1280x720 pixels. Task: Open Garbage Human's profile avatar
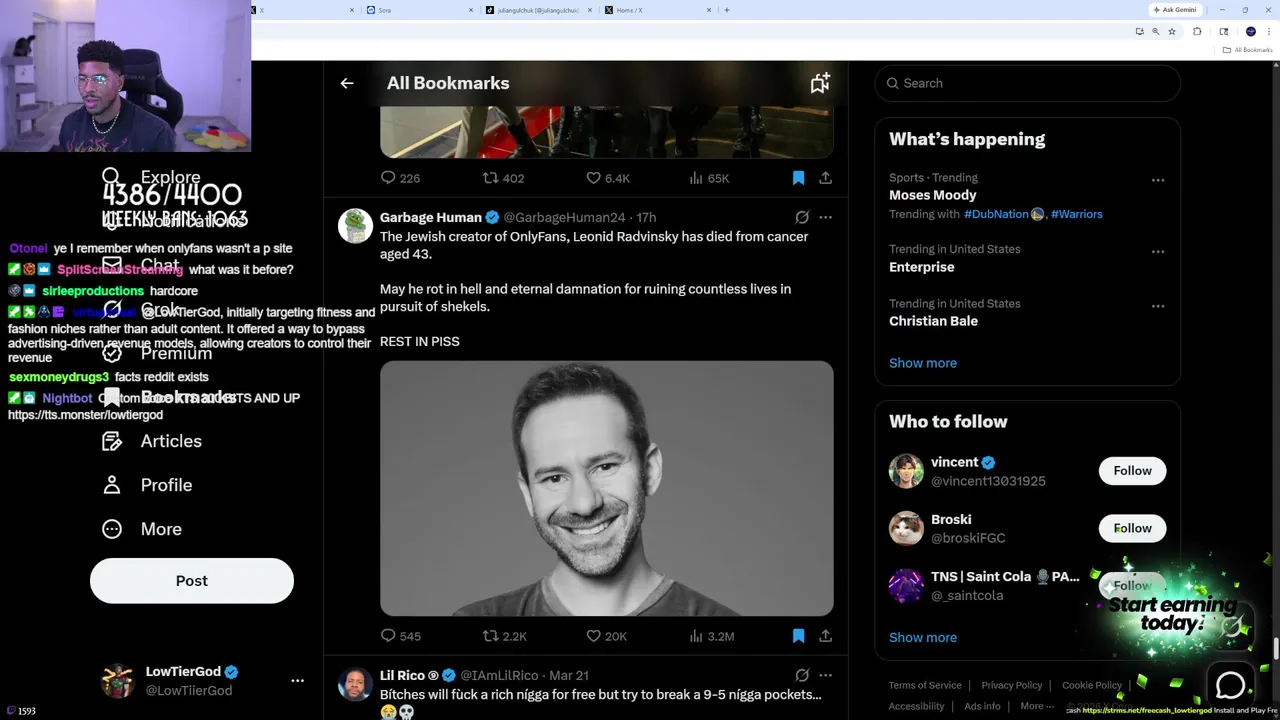(355, 226)
